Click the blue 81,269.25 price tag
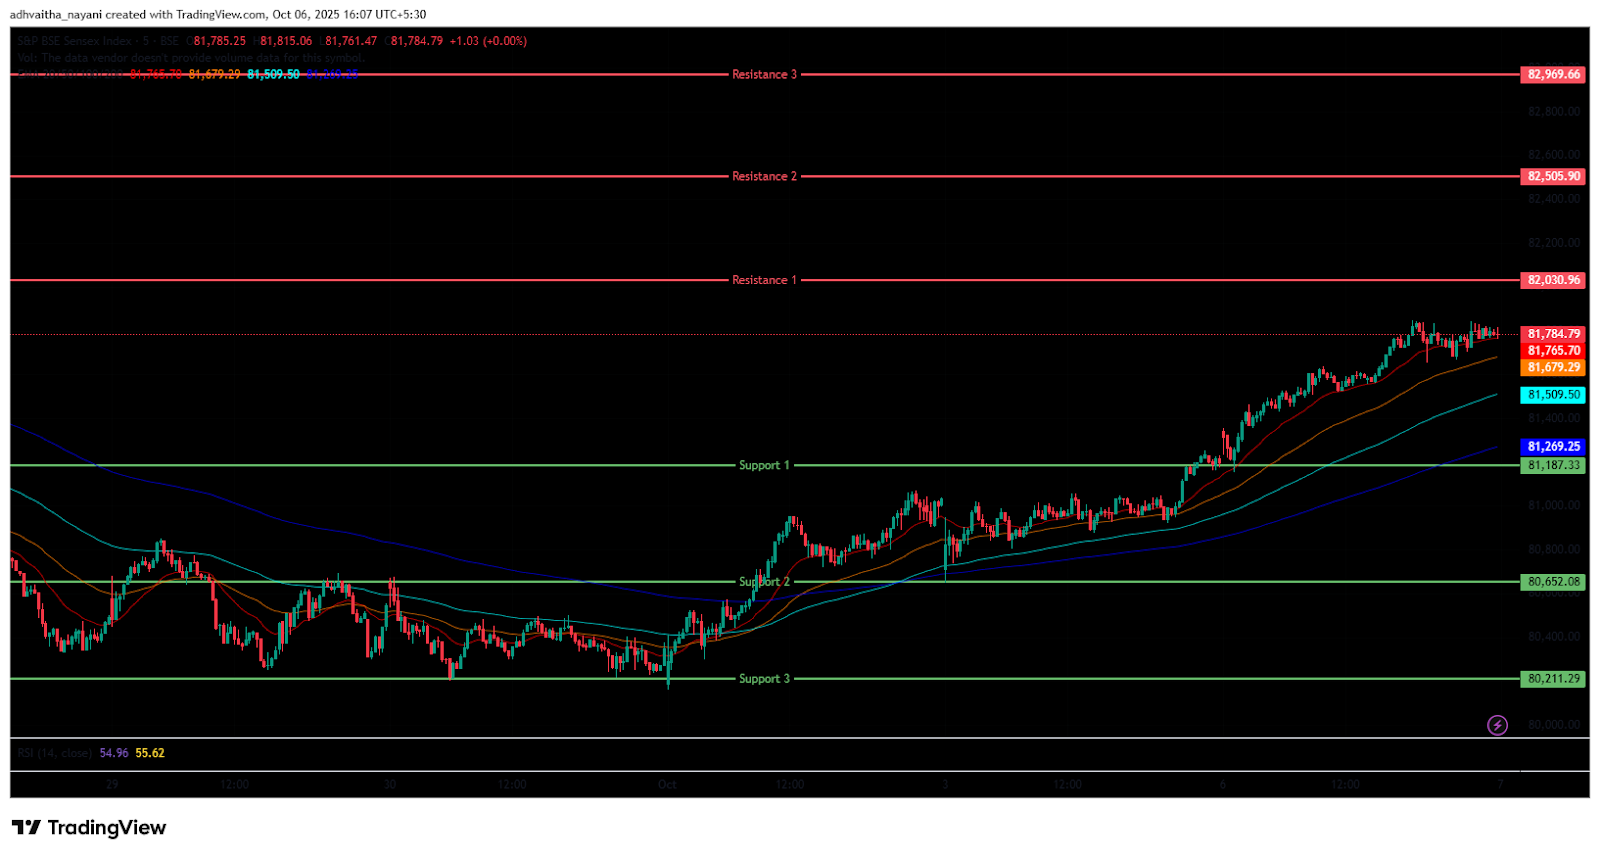 point(1553,447)
